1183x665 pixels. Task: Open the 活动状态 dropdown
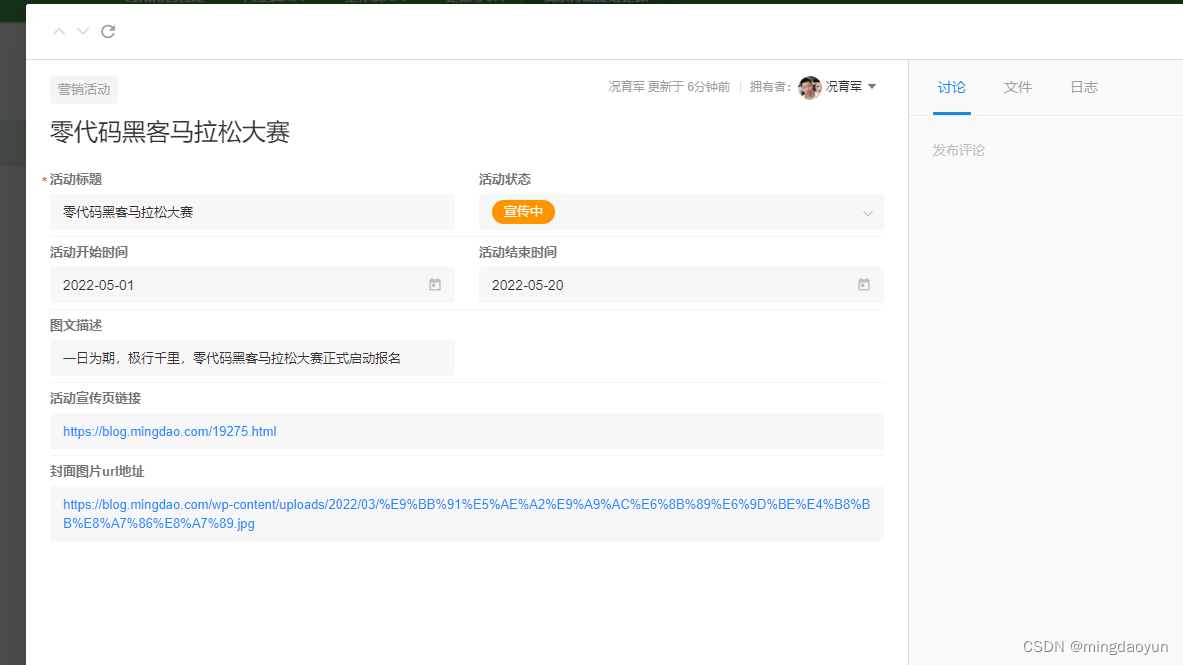(x=681, y=212)
